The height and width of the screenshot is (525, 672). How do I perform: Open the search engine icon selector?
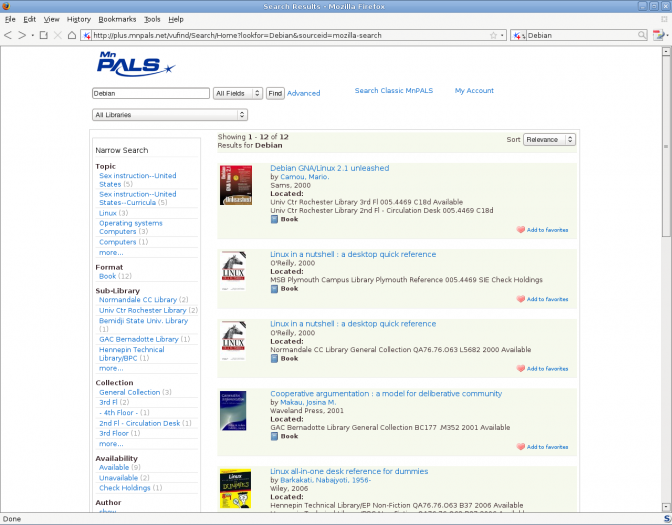point(519,36)
